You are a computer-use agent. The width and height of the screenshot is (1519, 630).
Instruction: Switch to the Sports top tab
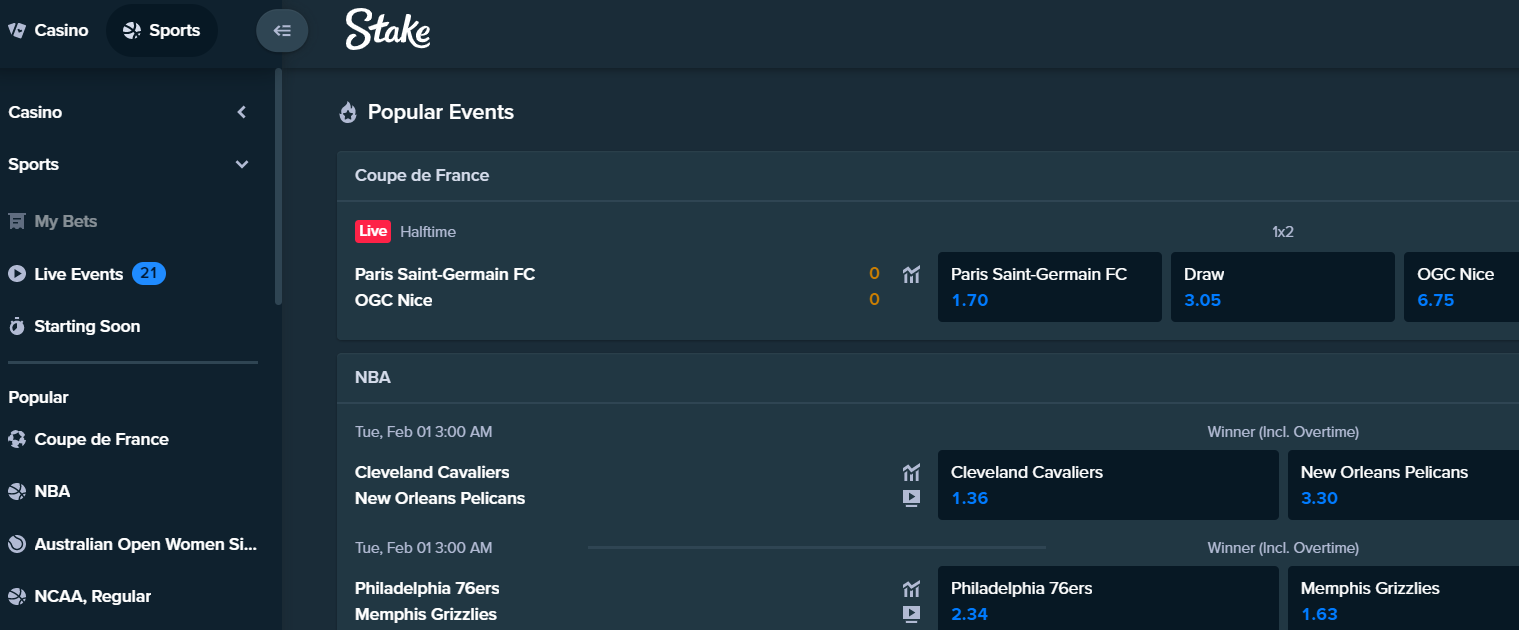(x=161, y=30)
